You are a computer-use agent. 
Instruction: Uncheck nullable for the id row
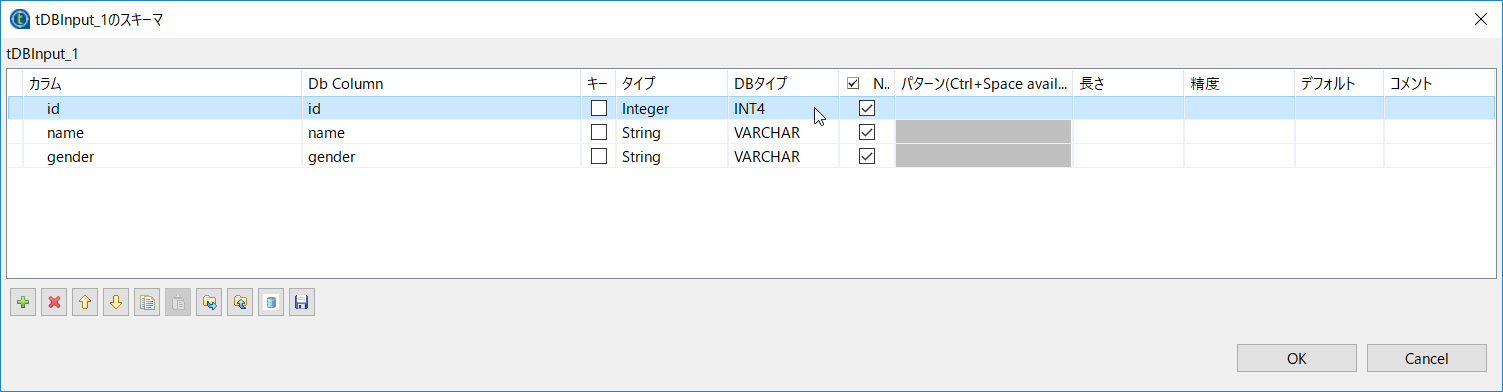867,108
